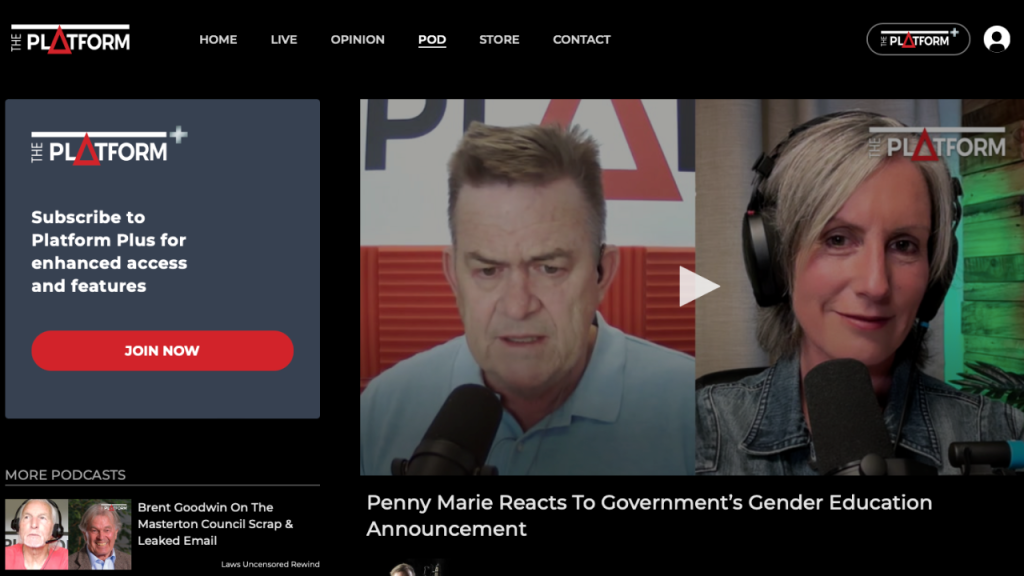Click Subscribe to Platform Plus text
Viewport: 1024px width, 576px height.
tap(109, 251)
